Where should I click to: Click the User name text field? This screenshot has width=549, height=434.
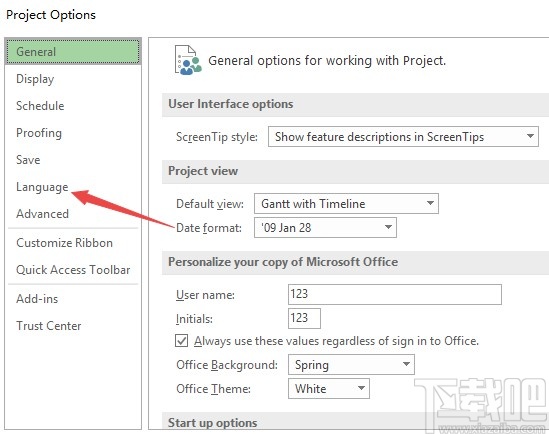(x=395, y=294)
